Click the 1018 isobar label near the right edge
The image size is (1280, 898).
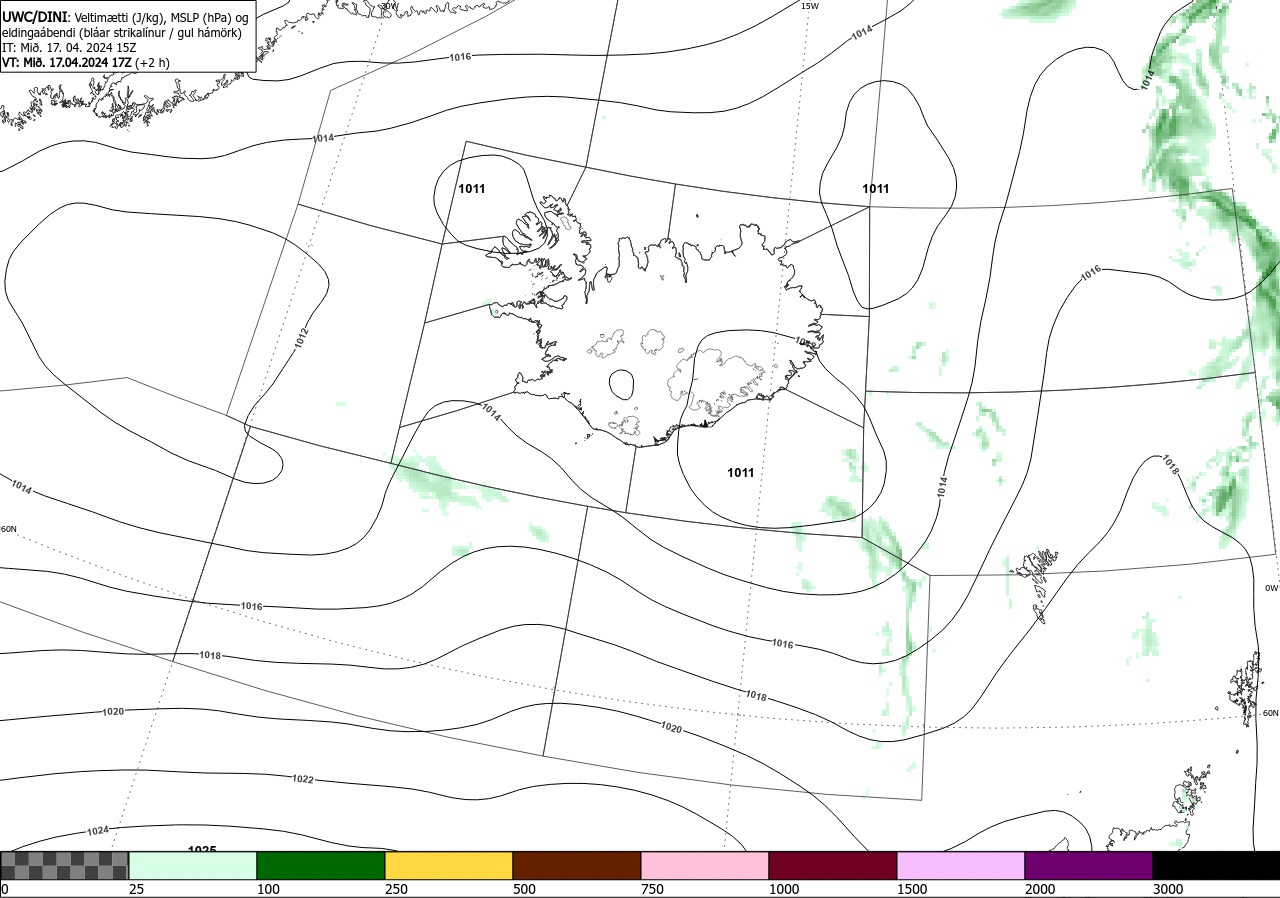(1170, 464)
